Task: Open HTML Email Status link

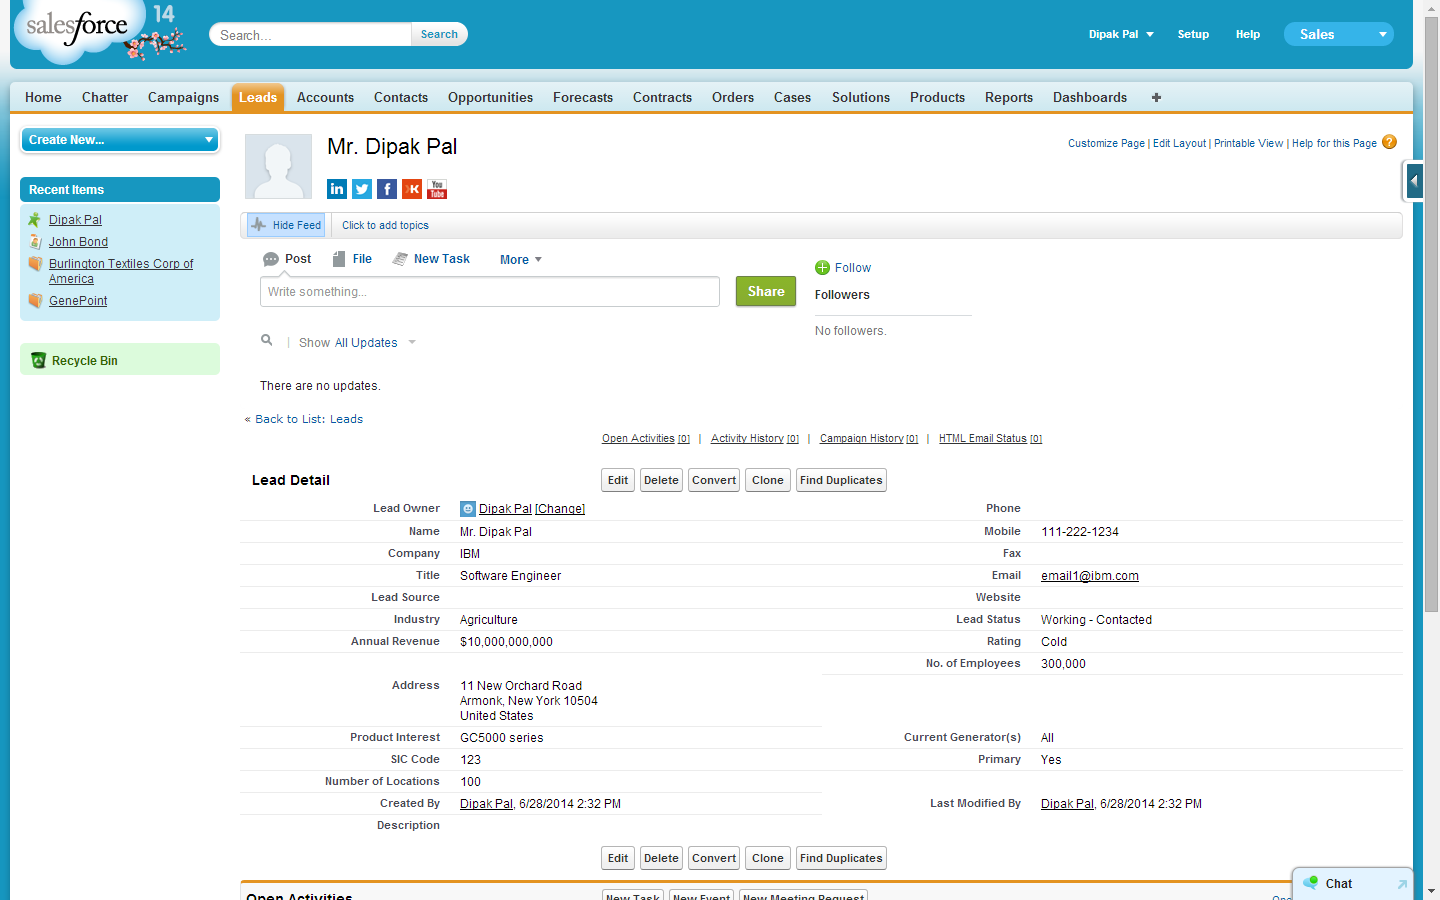Action: click(990, 438)
